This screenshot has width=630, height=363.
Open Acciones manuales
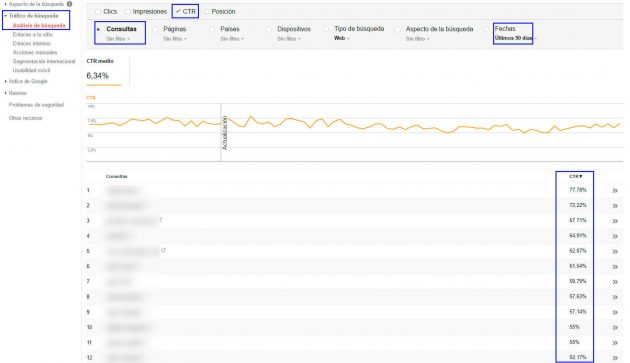point(35,52)
